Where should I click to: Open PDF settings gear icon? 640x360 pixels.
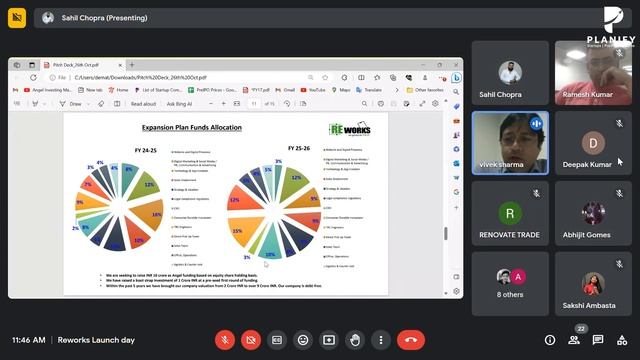436,104
